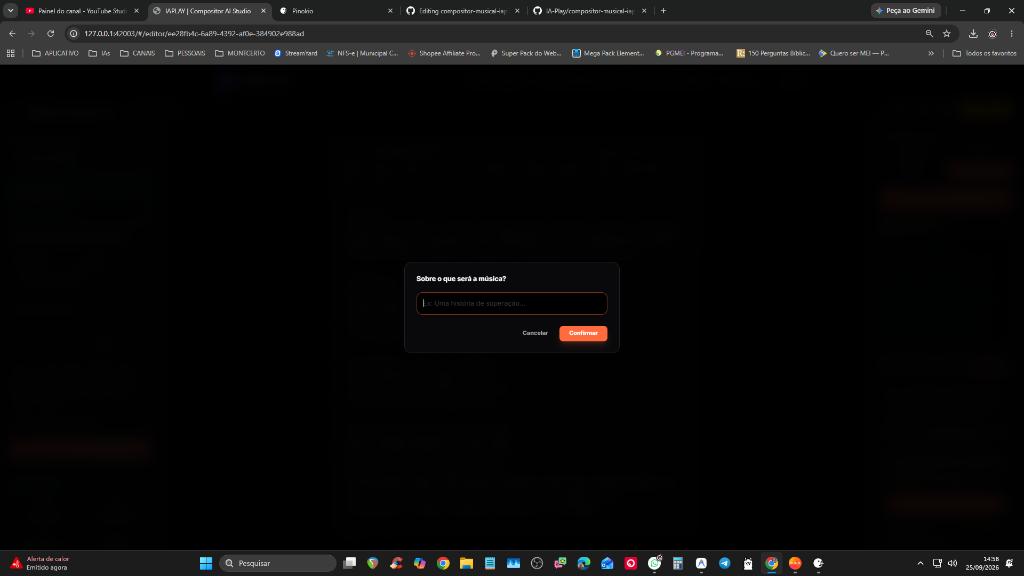1024x576 pixels.
Task: Open WhatsApp from the taskbar
Action: pos(654,563)
